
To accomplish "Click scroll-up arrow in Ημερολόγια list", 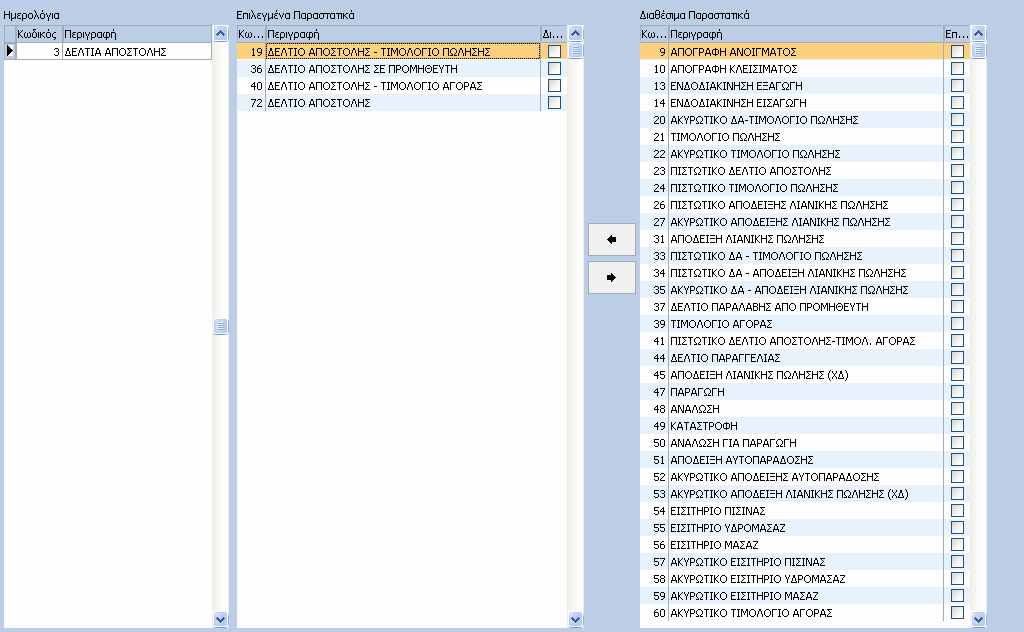I will (220, 33).
